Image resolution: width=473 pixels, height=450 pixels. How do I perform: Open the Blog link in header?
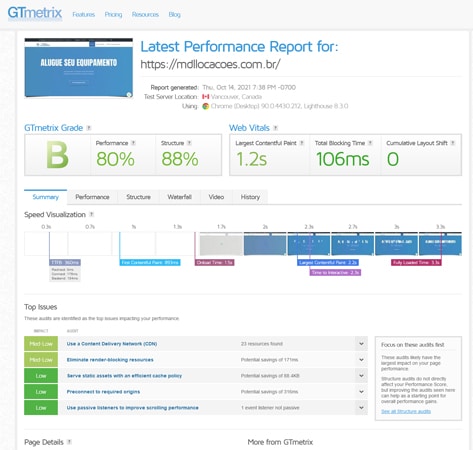174,14
